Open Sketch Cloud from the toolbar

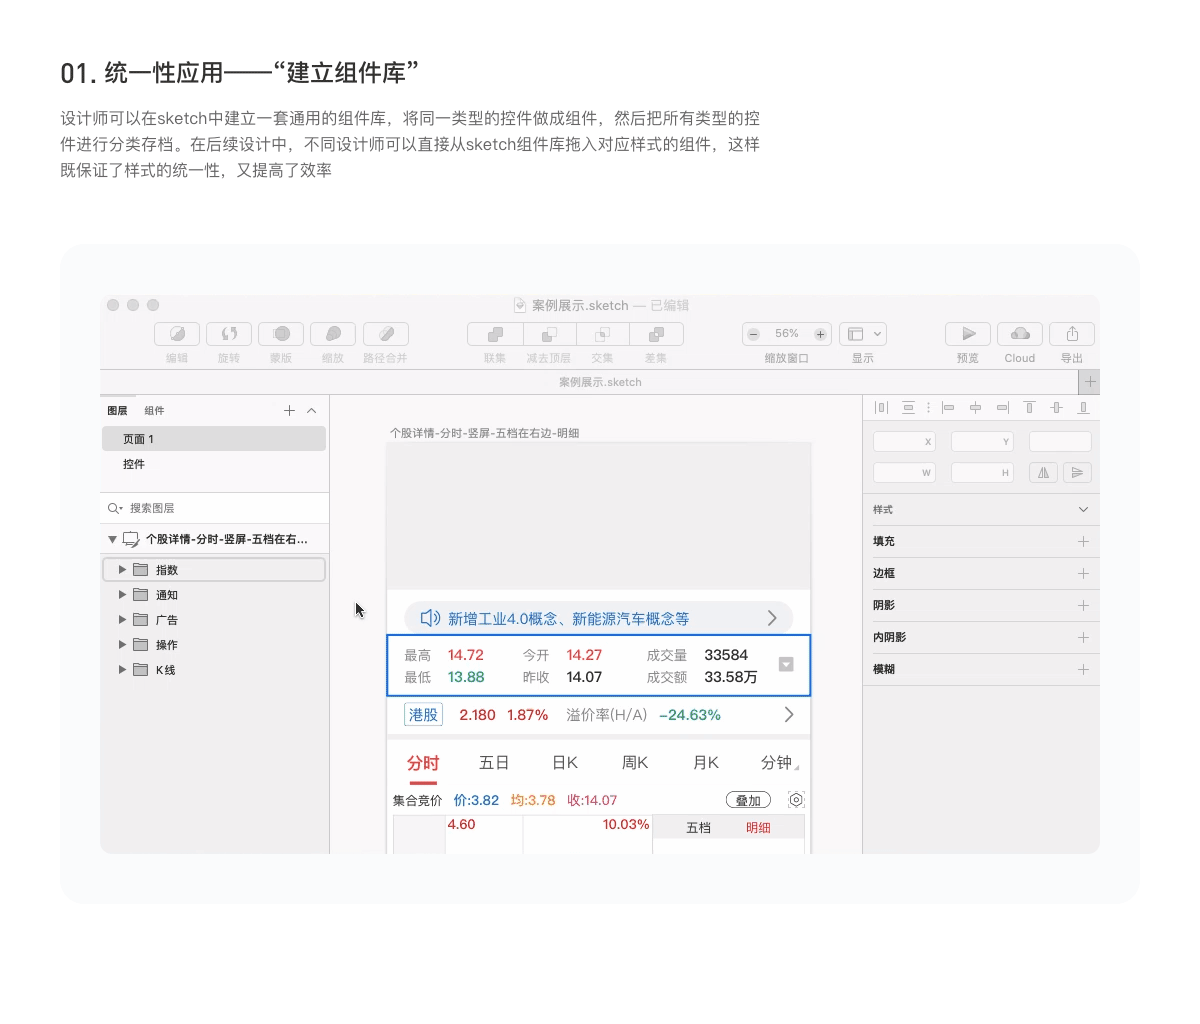coord(1019,334)
